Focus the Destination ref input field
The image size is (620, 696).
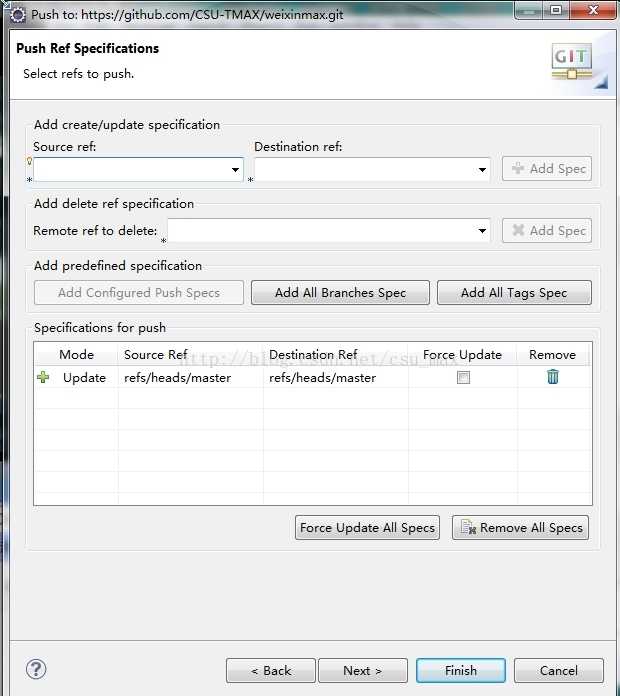click(x=372, y=169)
